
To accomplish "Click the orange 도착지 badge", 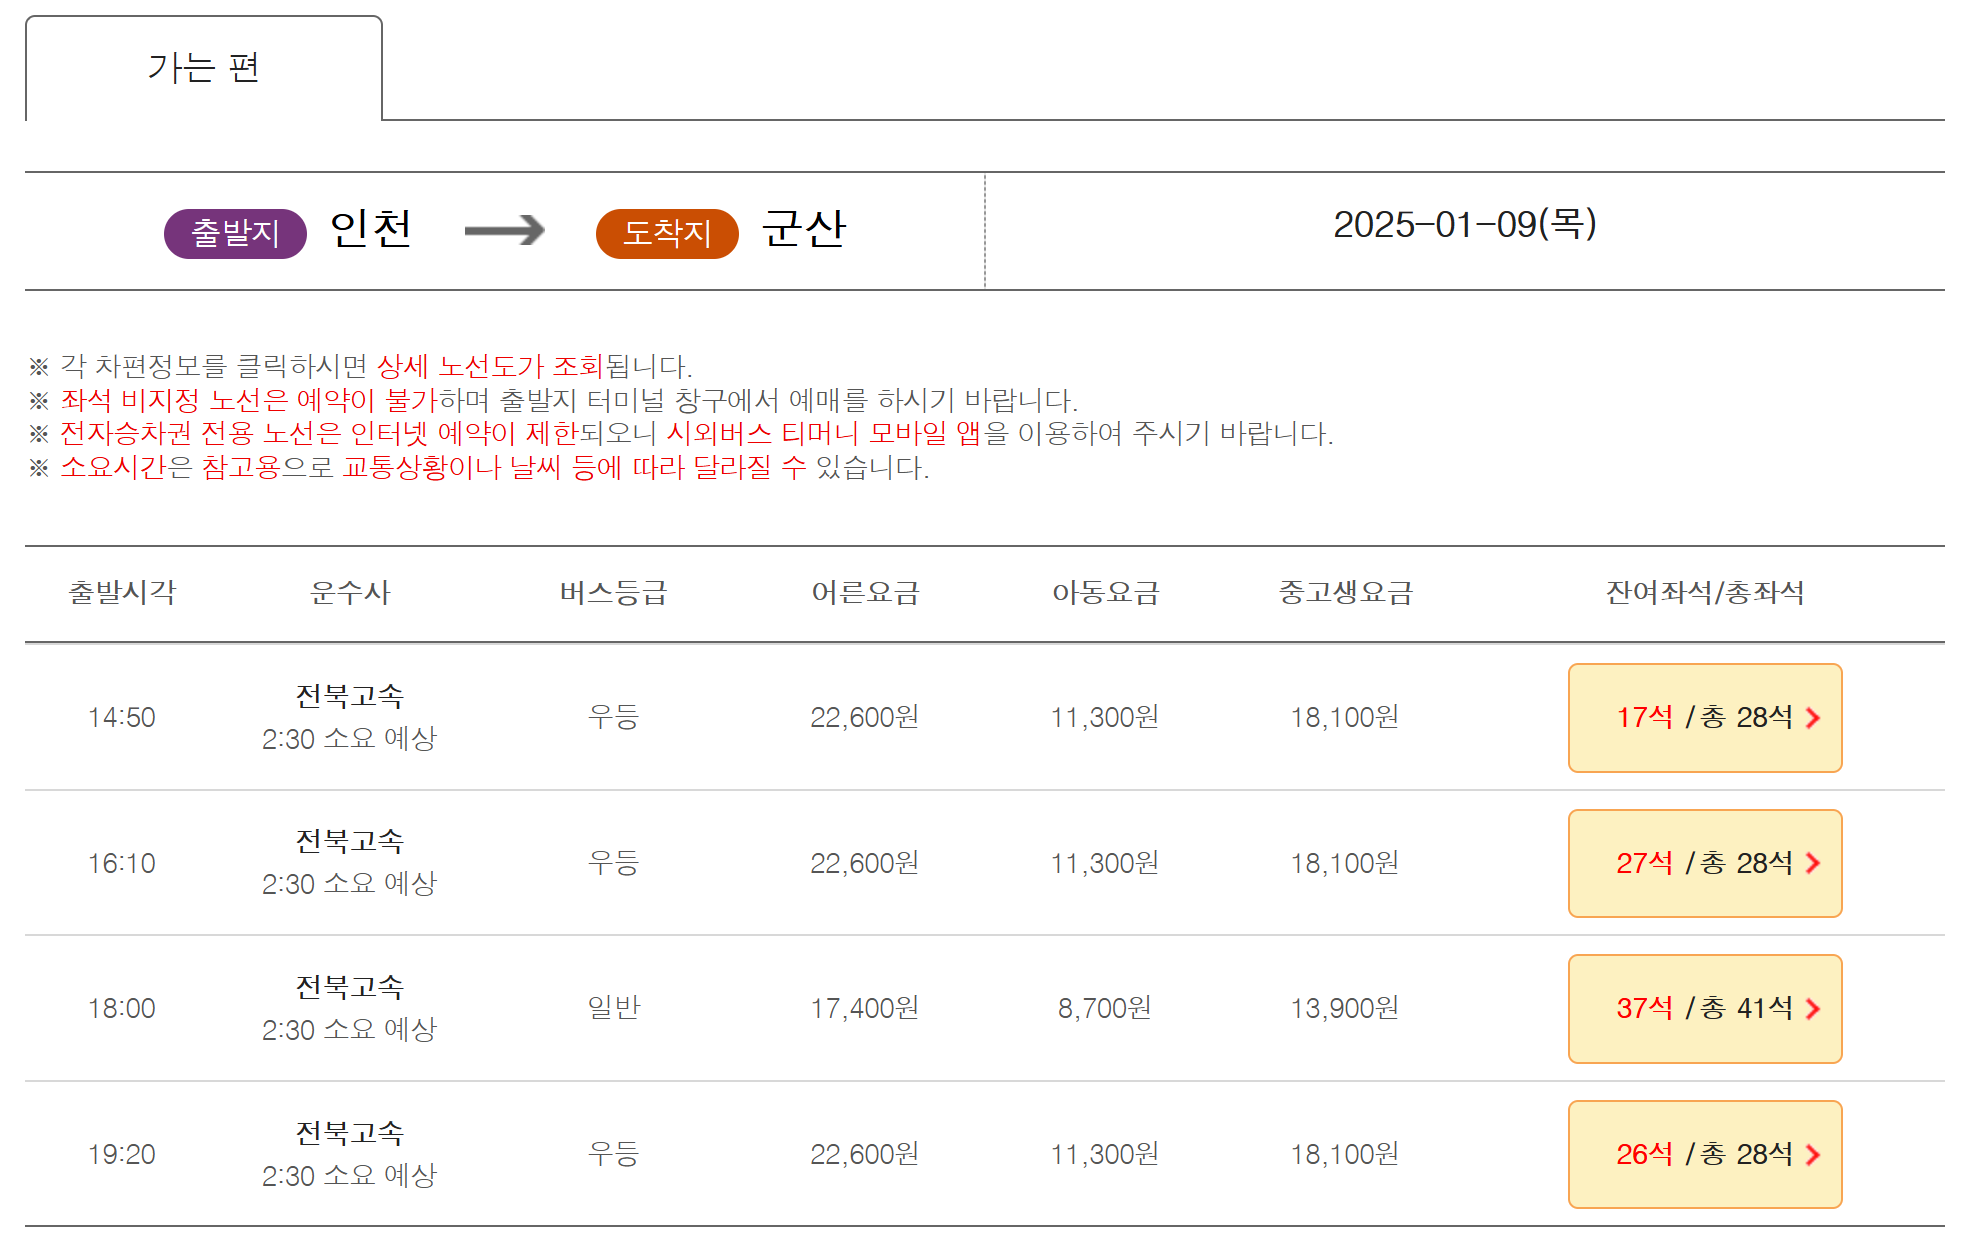I will tap(667, 233).
